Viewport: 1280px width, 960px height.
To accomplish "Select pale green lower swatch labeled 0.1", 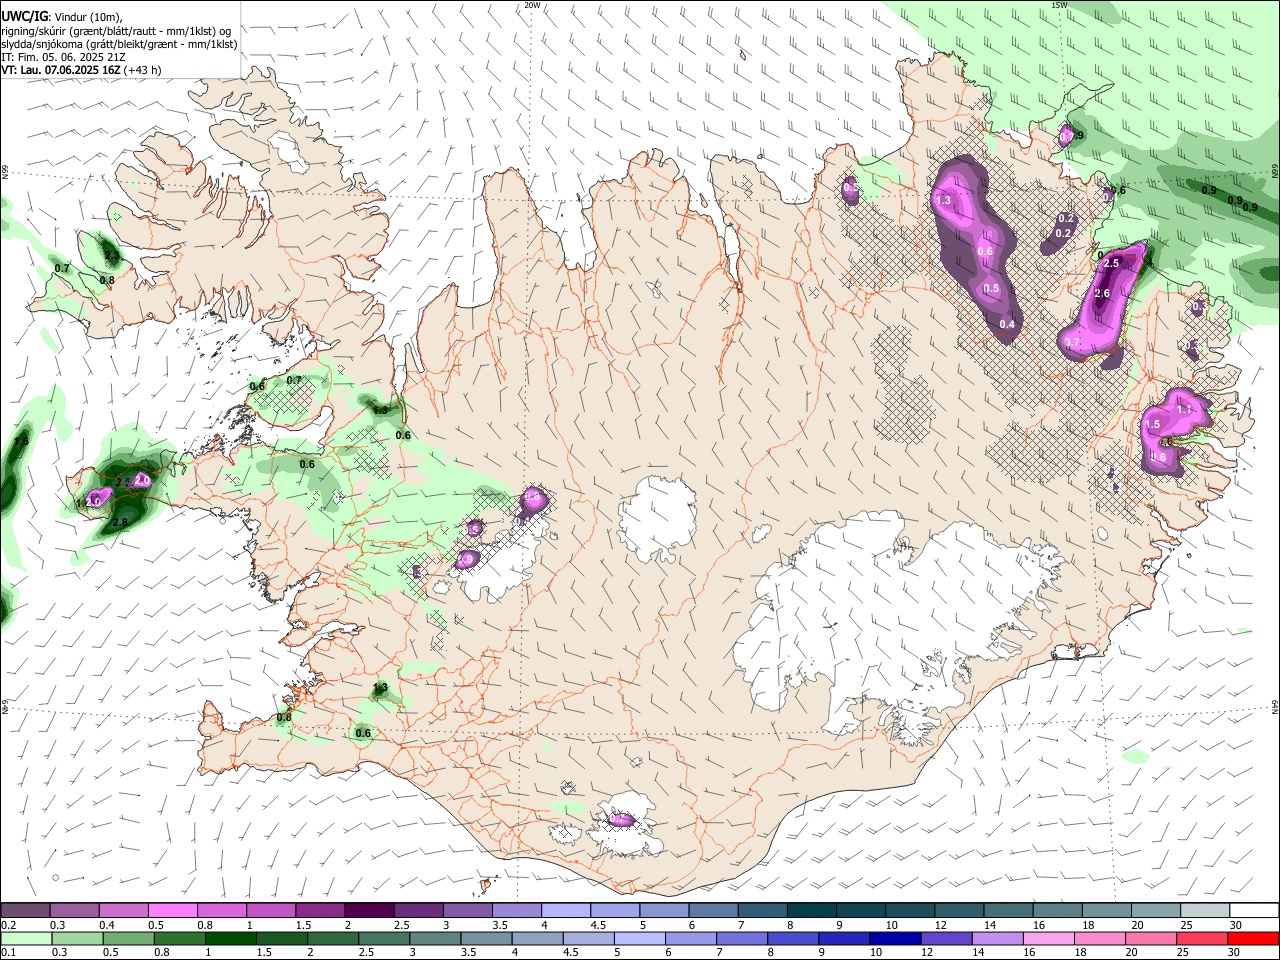I will [x=27, y=938].
